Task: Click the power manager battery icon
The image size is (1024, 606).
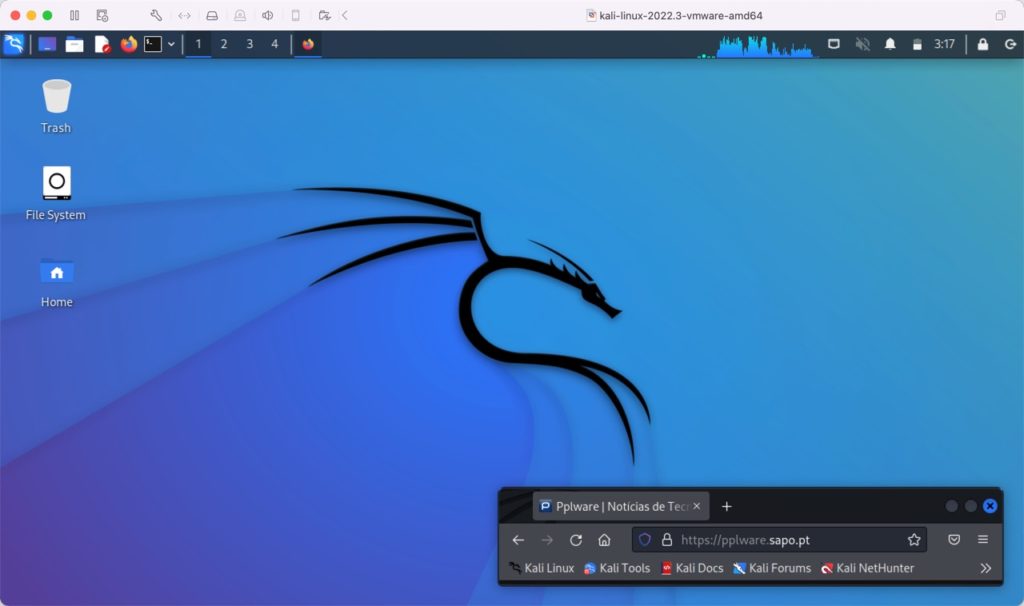Action: (x=917, y=44)
